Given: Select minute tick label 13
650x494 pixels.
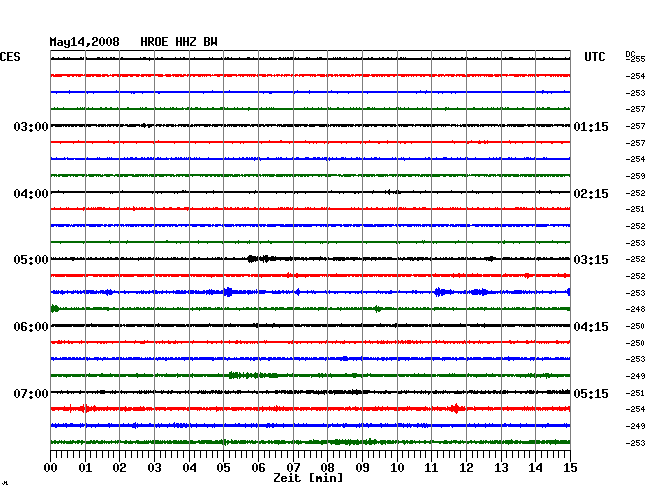Looking at the screenshot, I should click(x=501, y=468).
